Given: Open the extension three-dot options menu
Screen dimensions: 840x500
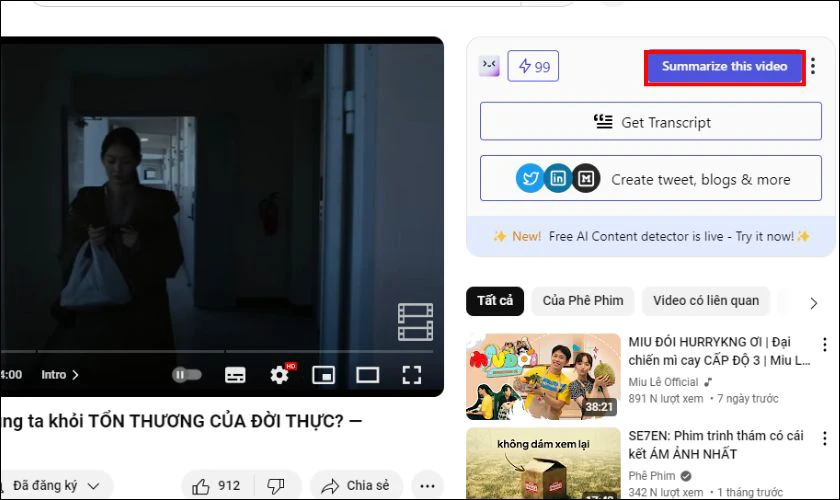Looking at the screenshot, I should [x=813, y=66].
